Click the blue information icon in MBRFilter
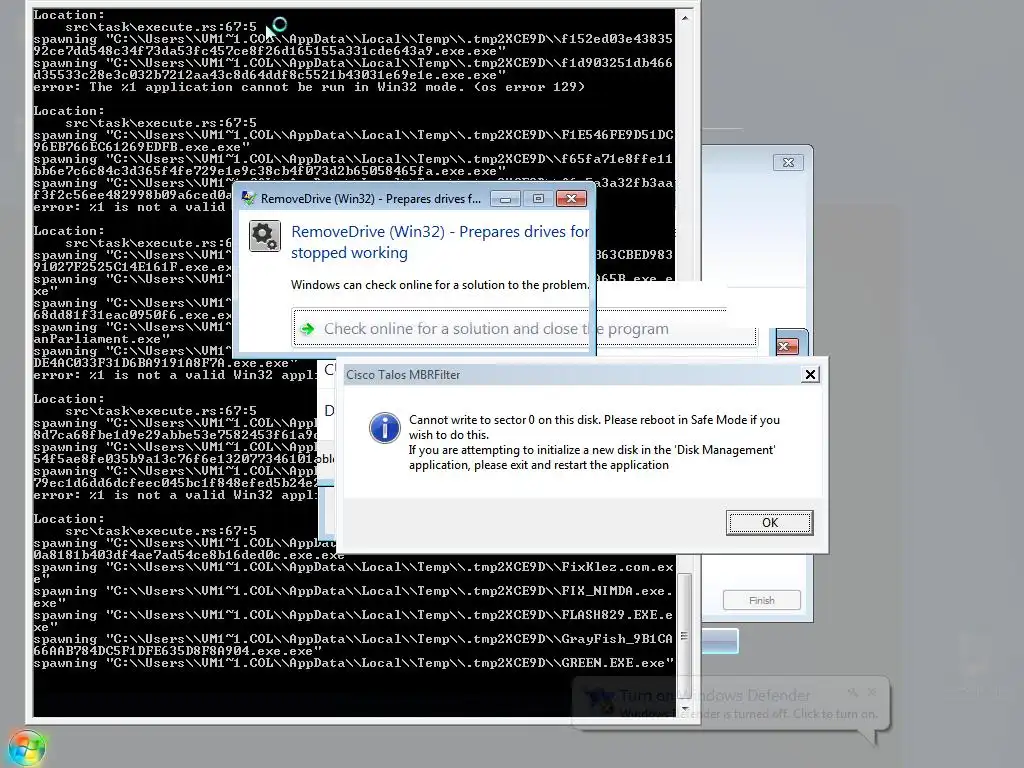1024x768 pixels. [x=385, y=428]
